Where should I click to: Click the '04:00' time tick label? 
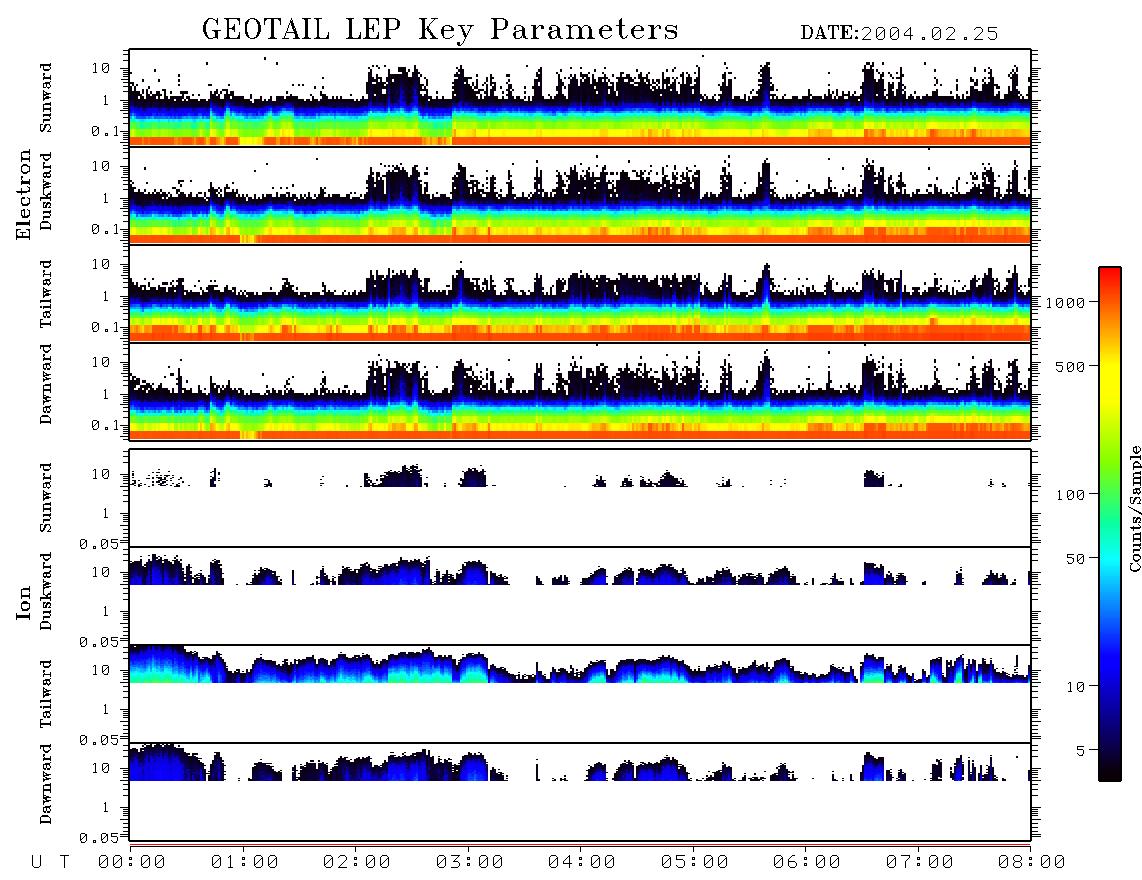coord(581,862)
